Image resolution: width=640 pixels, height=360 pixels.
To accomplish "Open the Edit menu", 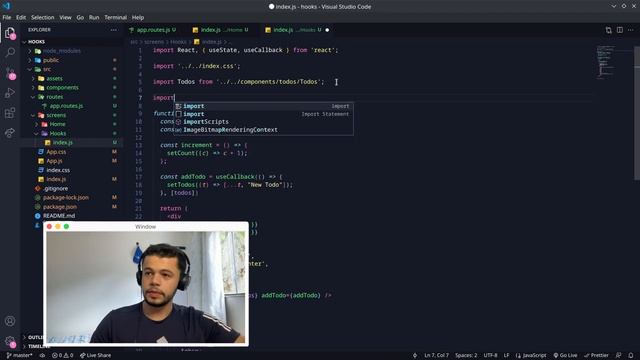I will [x=21, y=18].
